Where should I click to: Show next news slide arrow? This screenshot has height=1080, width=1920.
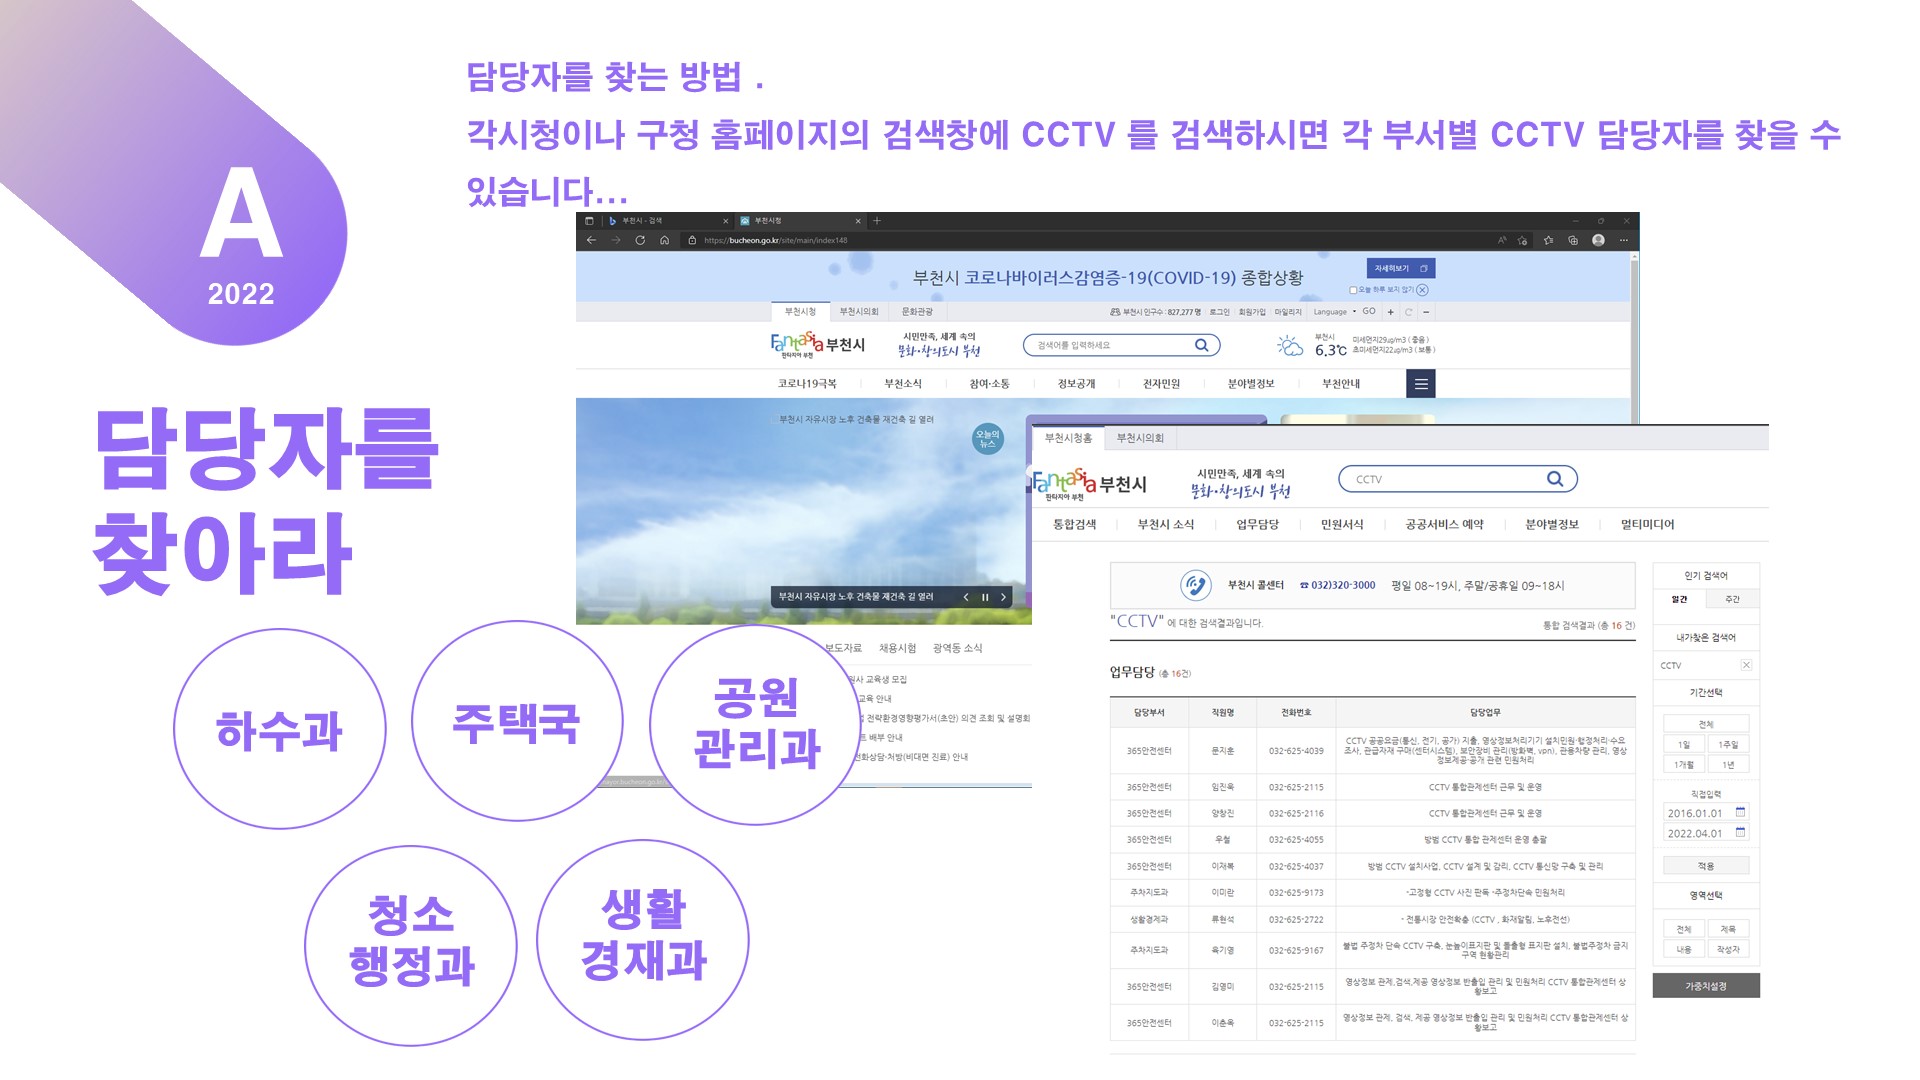[1003, 597]
